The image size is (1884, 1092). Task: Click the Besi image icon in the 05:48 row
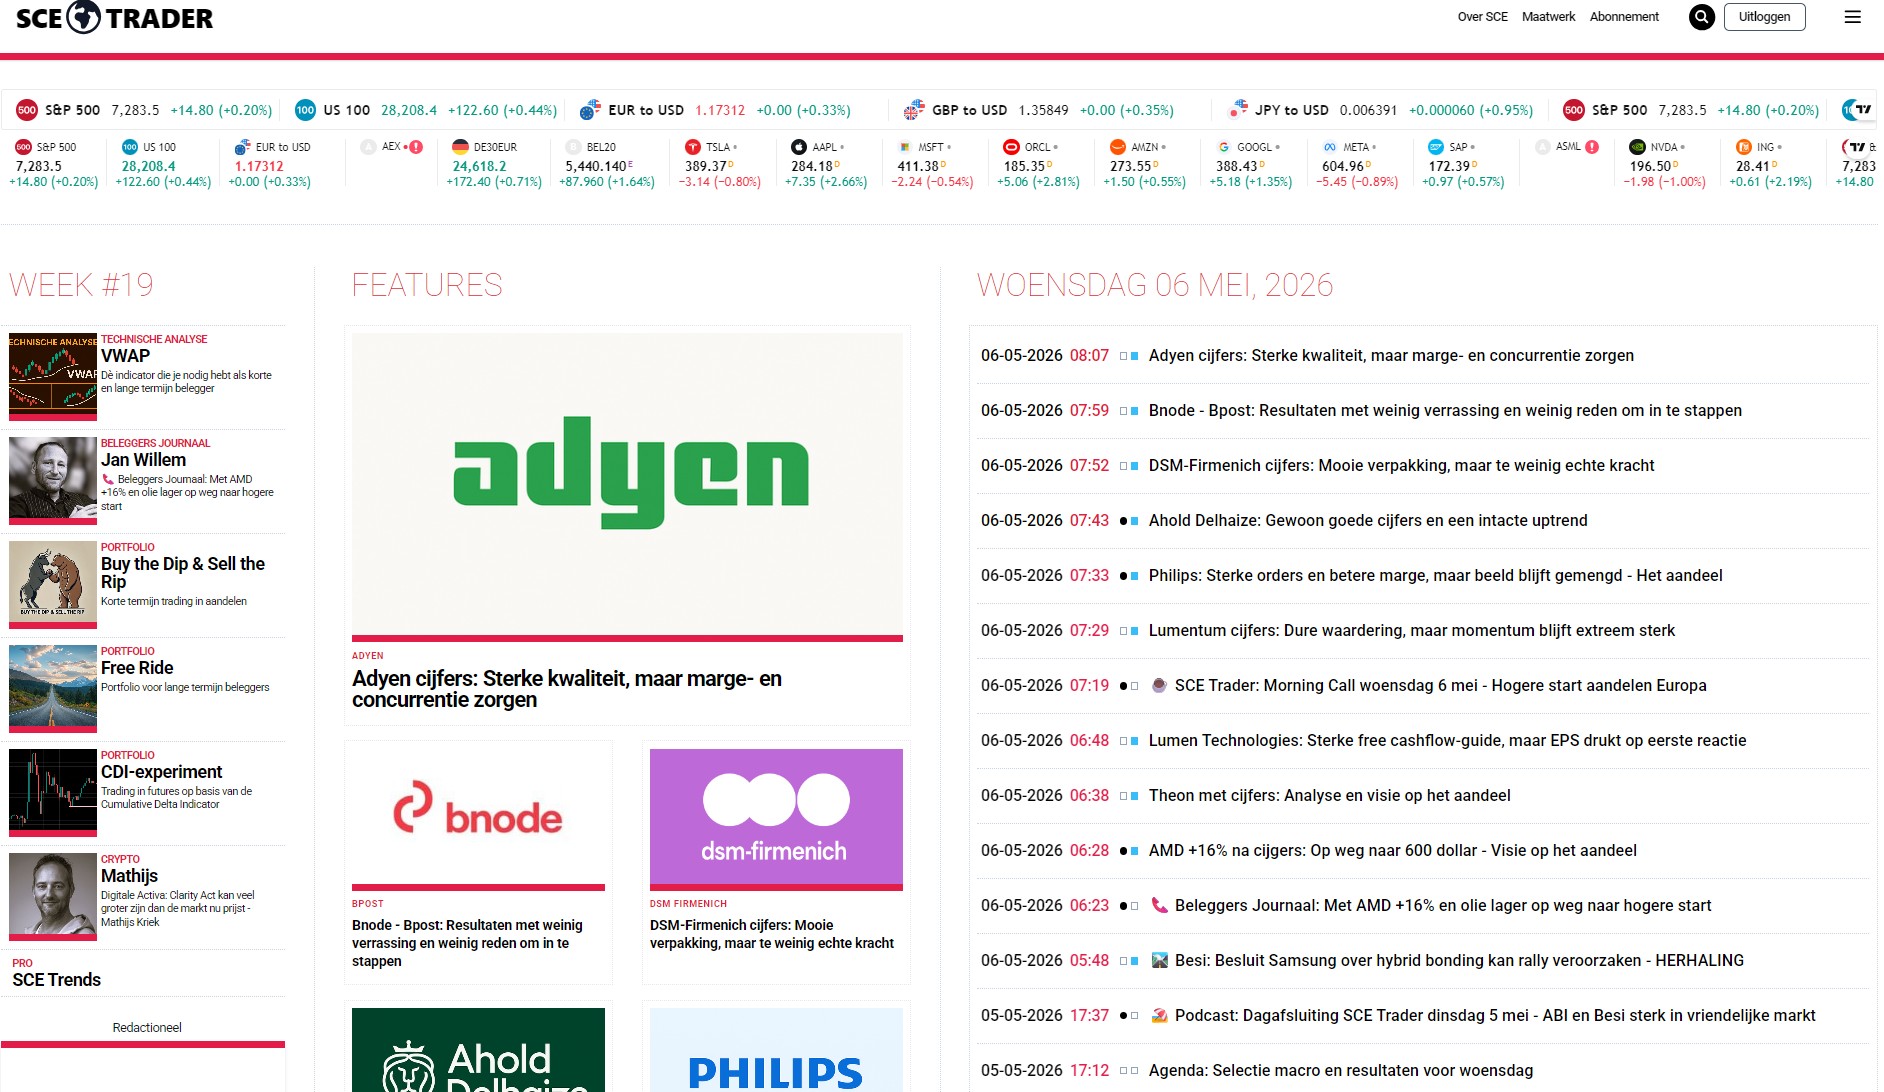(x=1159, y=960)
